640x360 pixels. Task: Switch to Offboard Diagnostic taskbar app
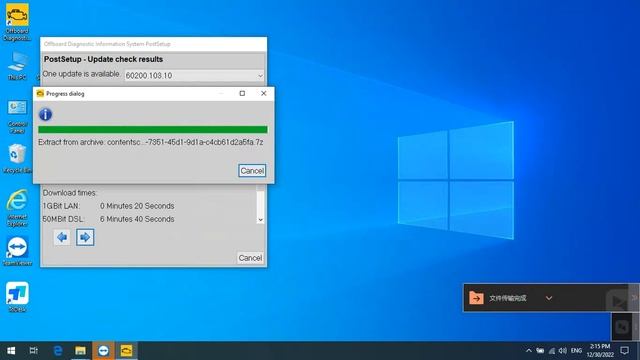pos(126,351)
